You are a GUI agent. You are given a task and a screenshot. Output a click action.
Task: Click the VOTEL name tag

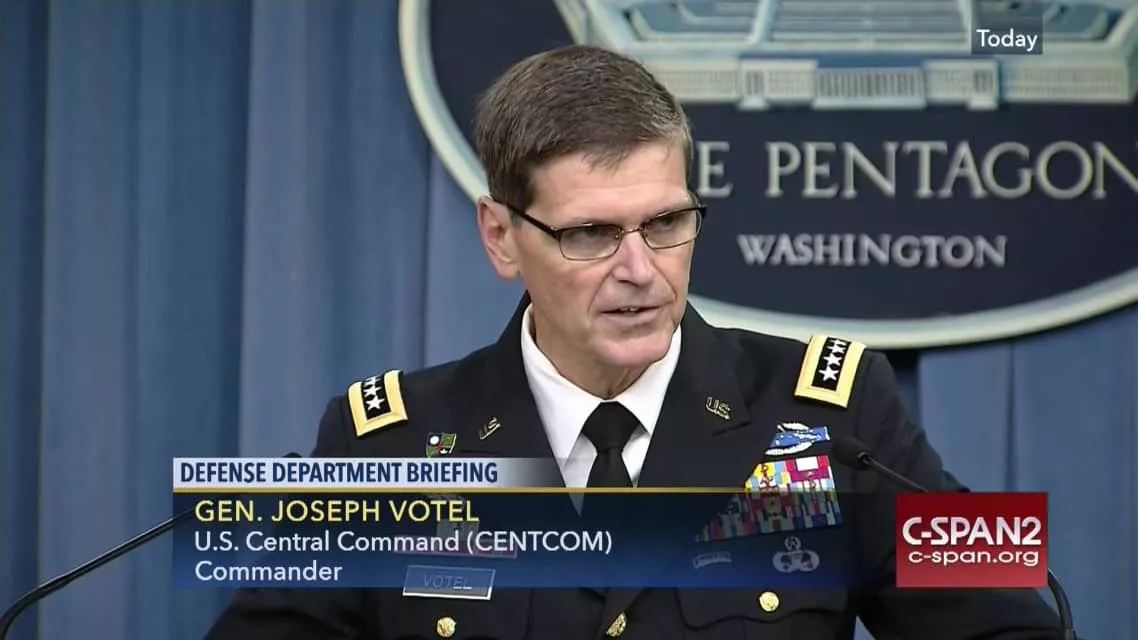(x=449, y=582)
